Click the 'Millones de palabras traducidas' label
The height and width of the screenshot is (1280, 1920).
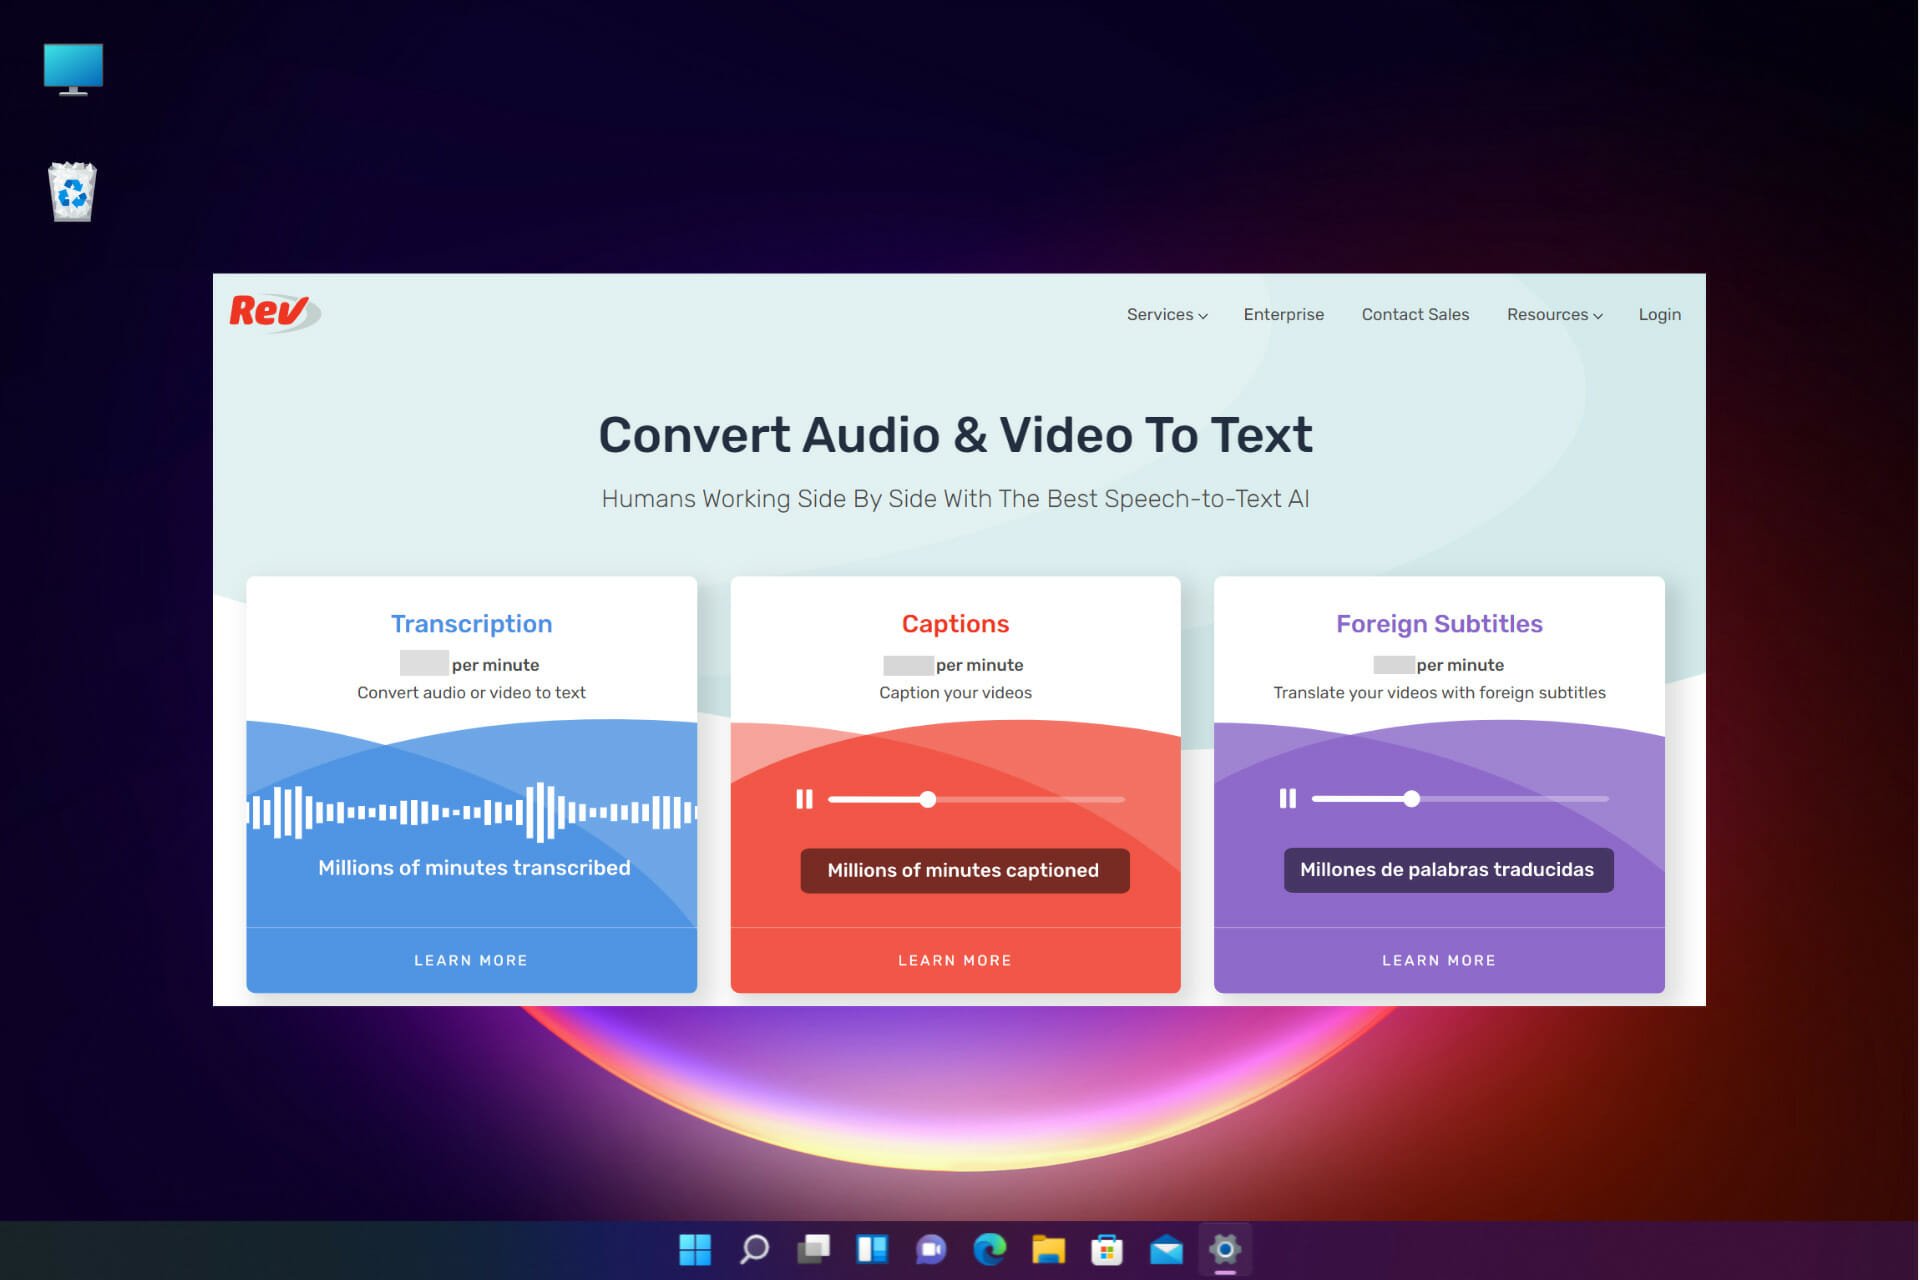[1448, 869]
